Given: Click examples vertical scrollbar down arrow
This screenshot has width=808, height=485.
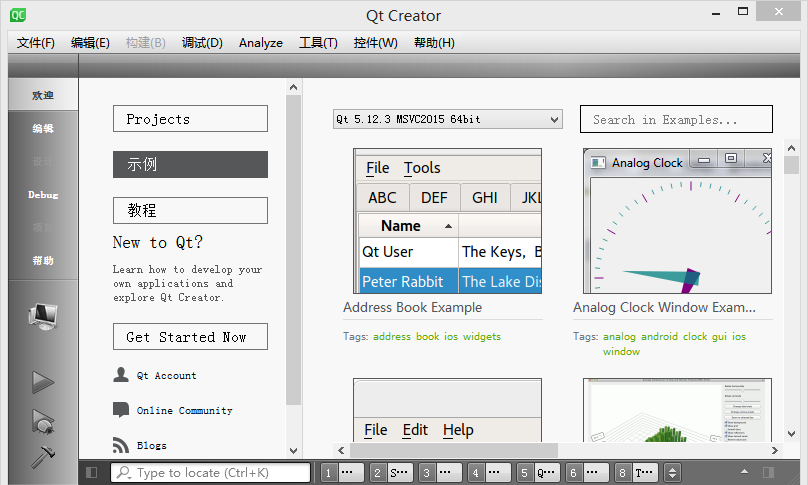Looking at the screenshot, I should pos(792,434).
